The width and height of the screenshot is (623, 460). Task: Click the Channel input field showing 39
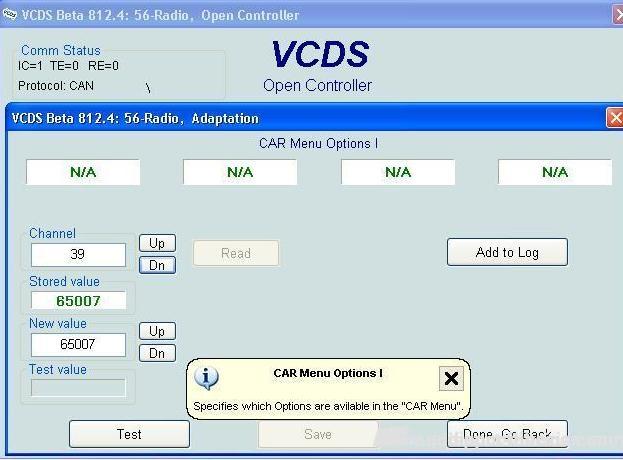click(78, 254)
